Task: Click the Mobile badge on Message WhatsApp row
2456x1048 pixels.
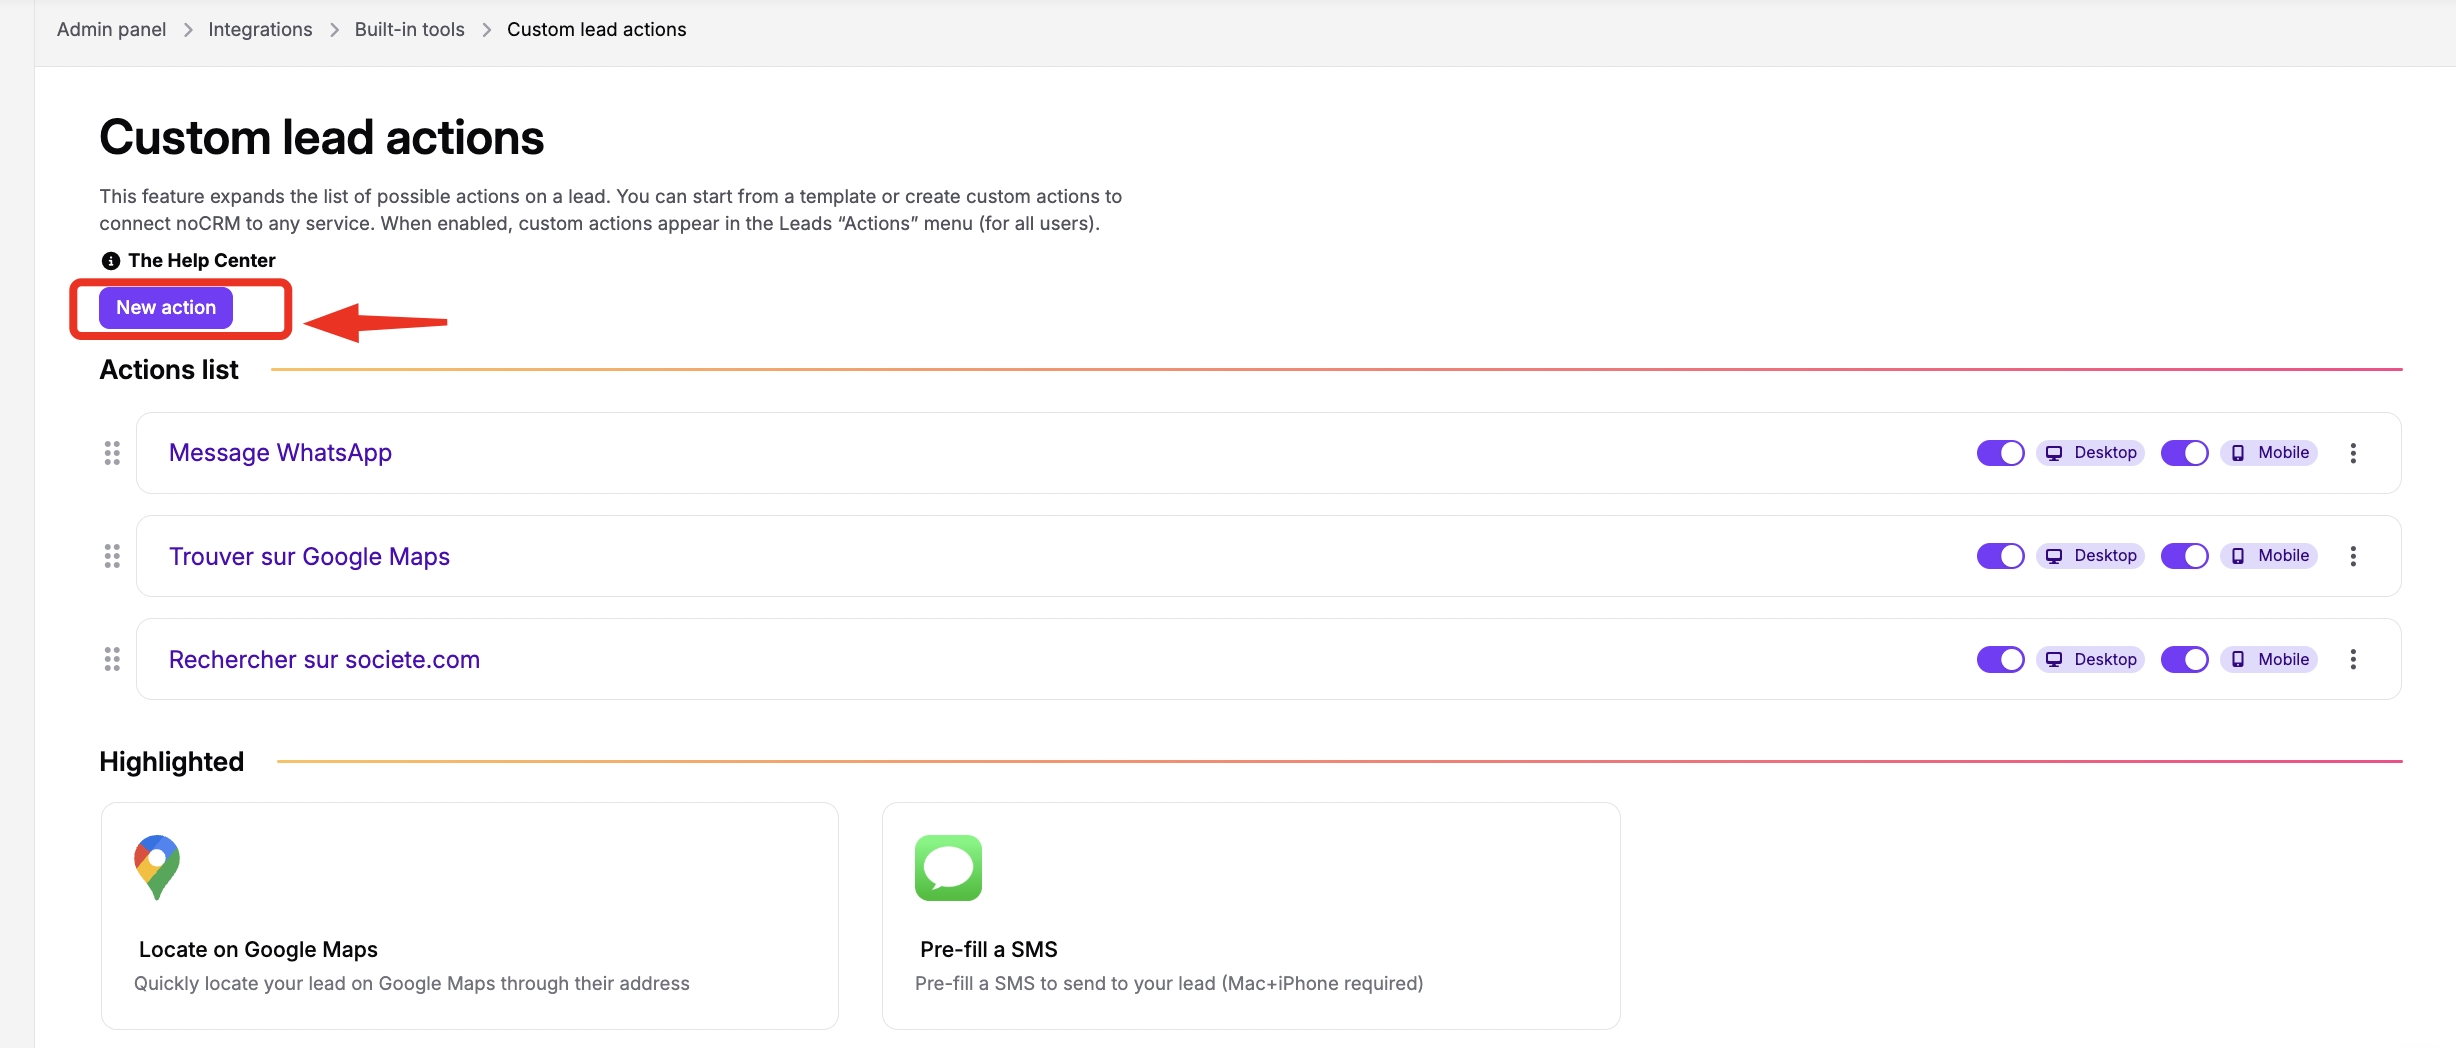Action: [2269, 453]
